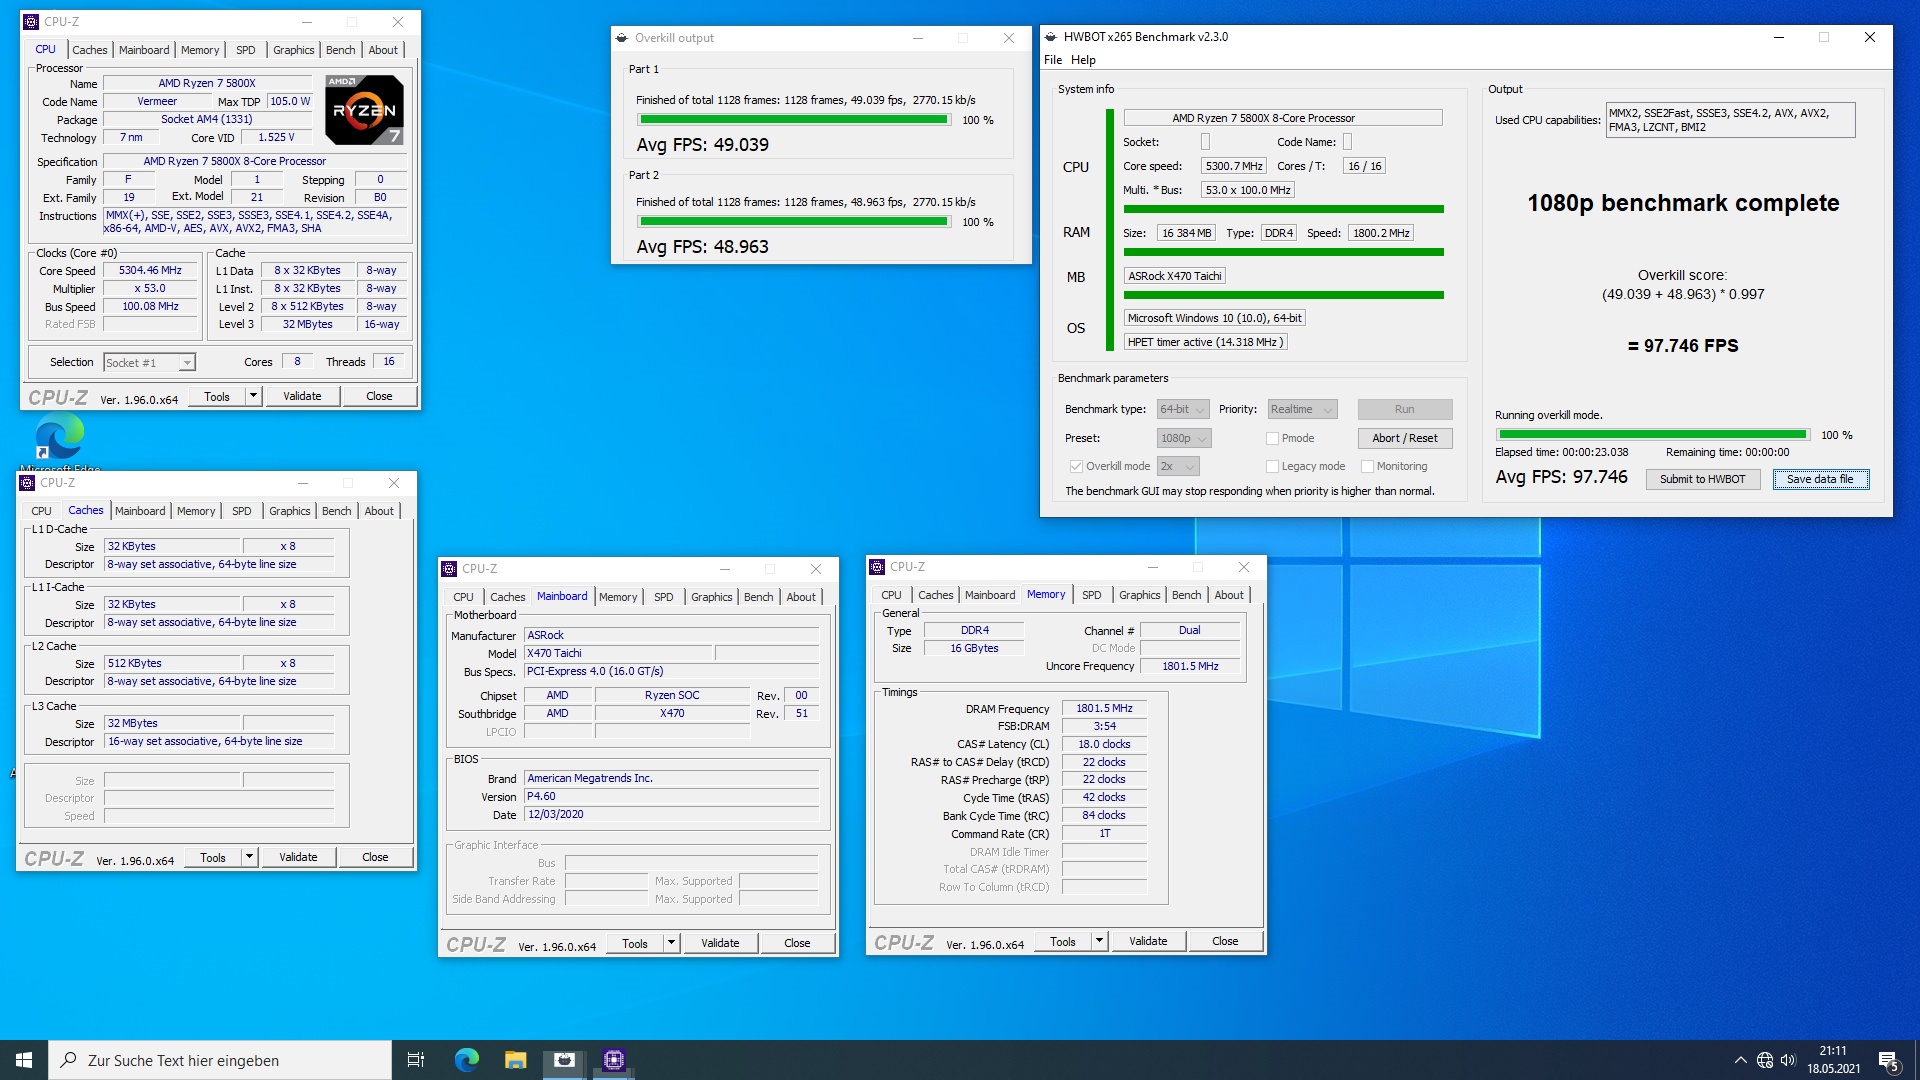Screen dimensions: 1920x1080
Task: Toggle the Overkill mode checkbox
Action: (1076, 466)
